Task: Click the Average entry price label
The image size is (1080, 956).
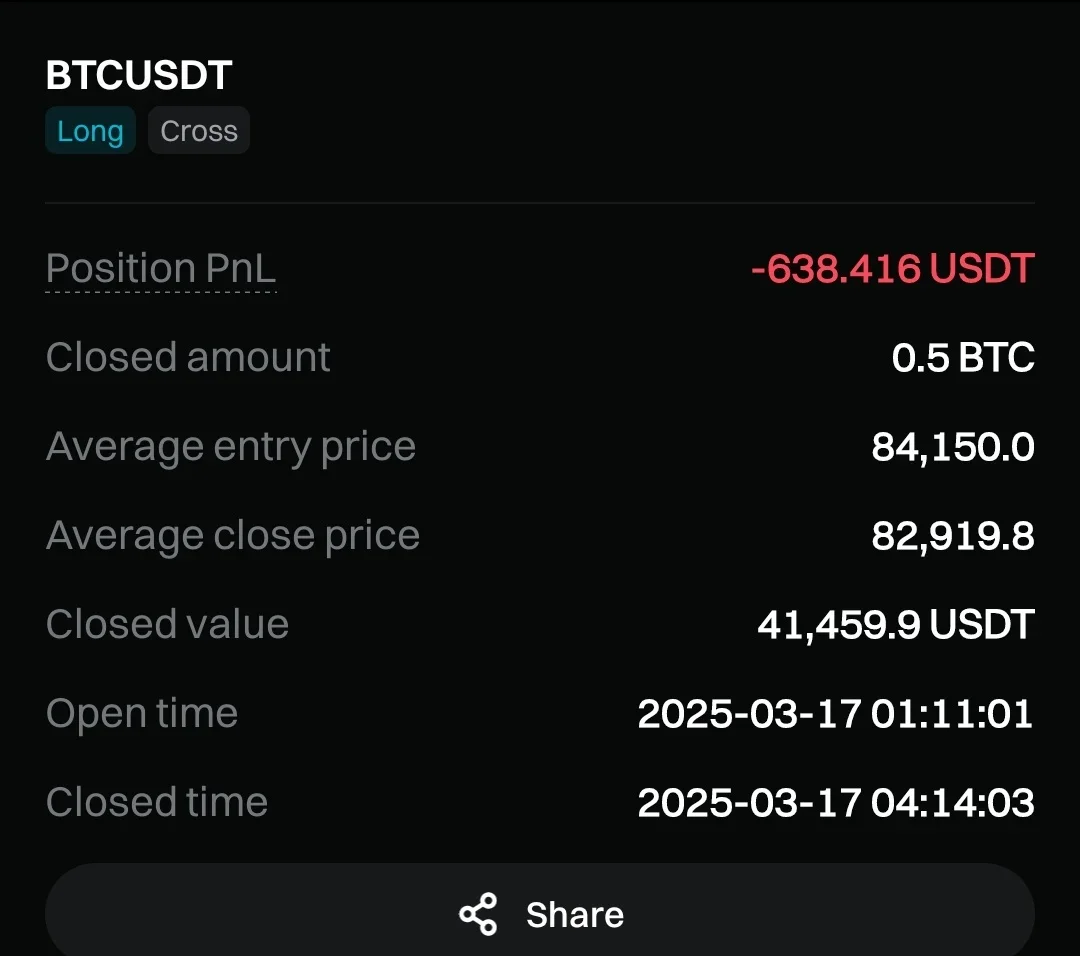Action: click(x=231, y=447)
